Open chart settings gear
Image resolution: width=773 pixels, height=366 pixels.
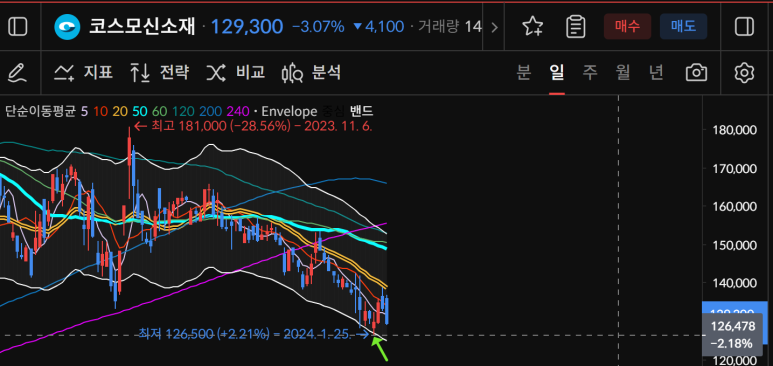coord(744,73)
